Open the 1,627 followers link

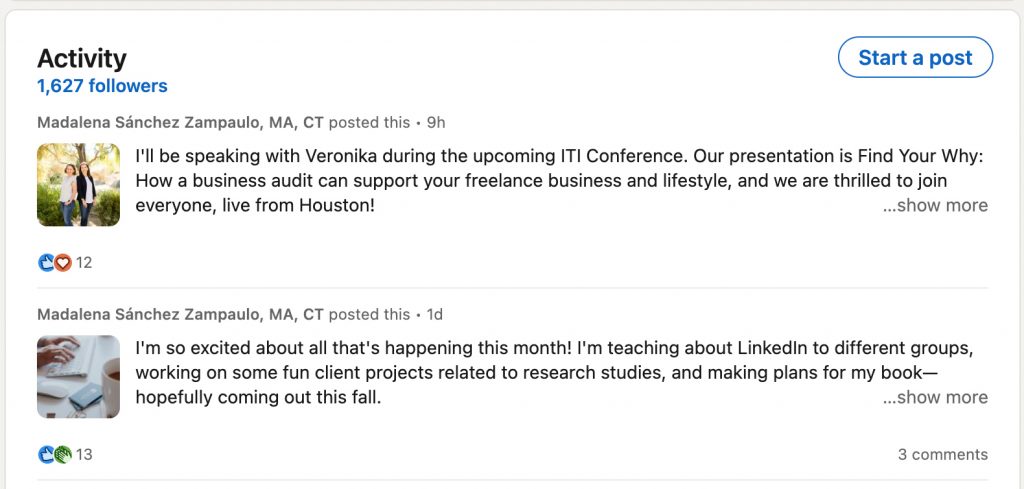102,86
